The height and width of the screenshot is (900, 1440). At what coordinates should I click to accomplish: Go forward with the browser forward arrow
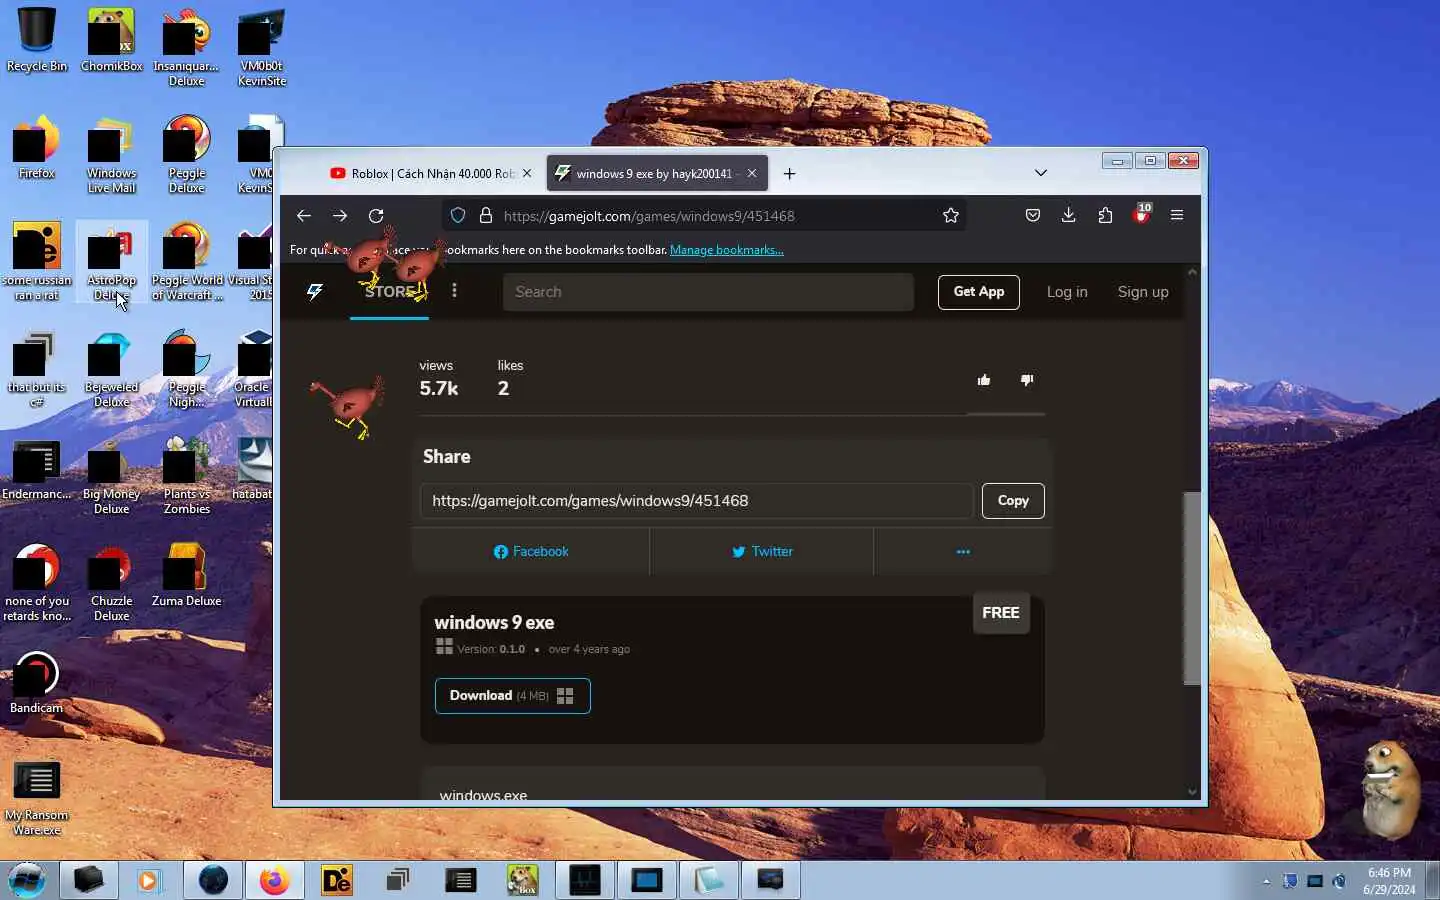(340, 216)
